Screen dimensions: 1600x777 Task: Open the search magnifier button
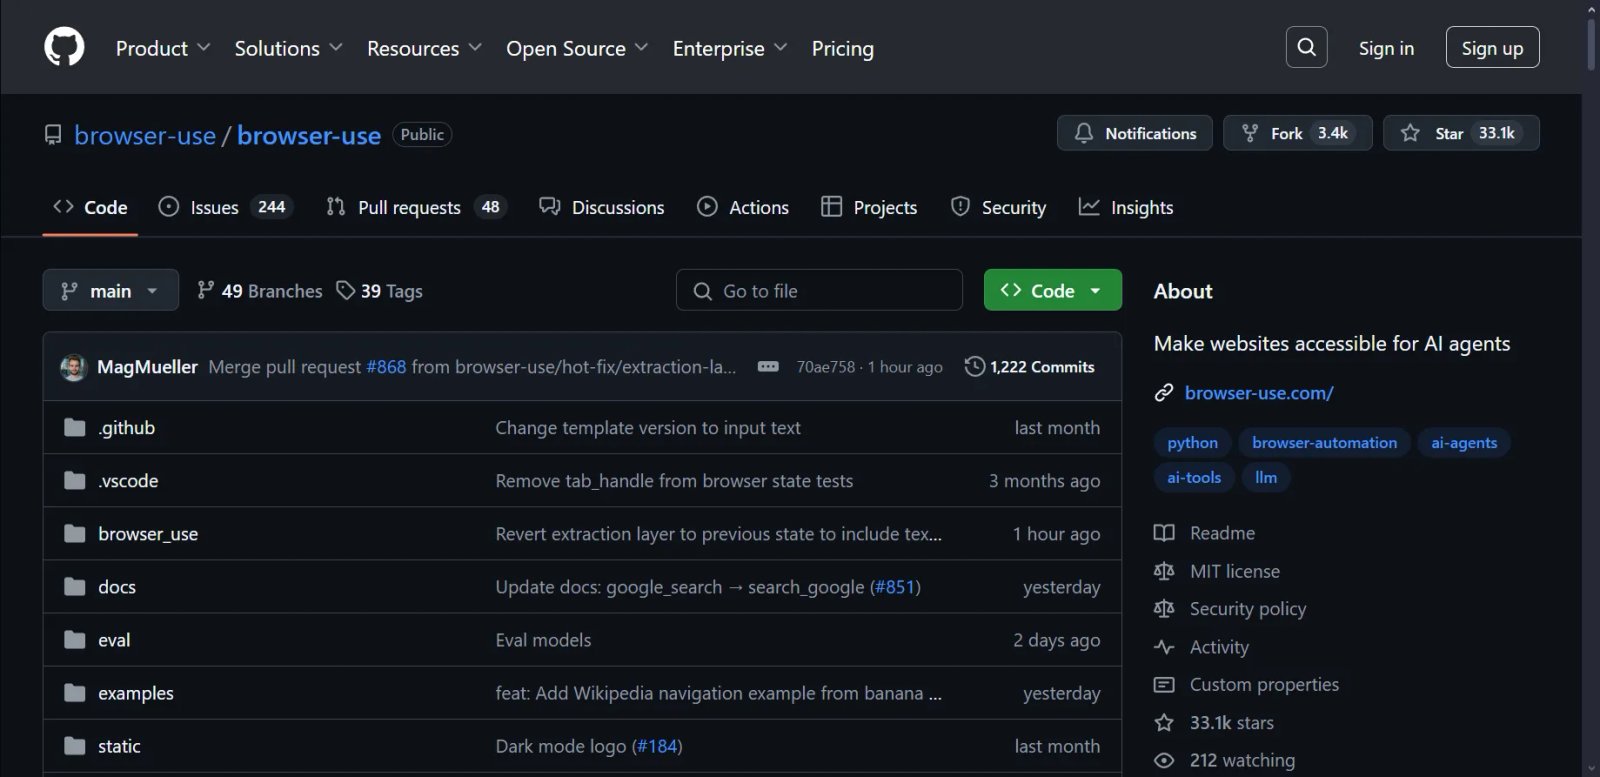(1306, 47)
